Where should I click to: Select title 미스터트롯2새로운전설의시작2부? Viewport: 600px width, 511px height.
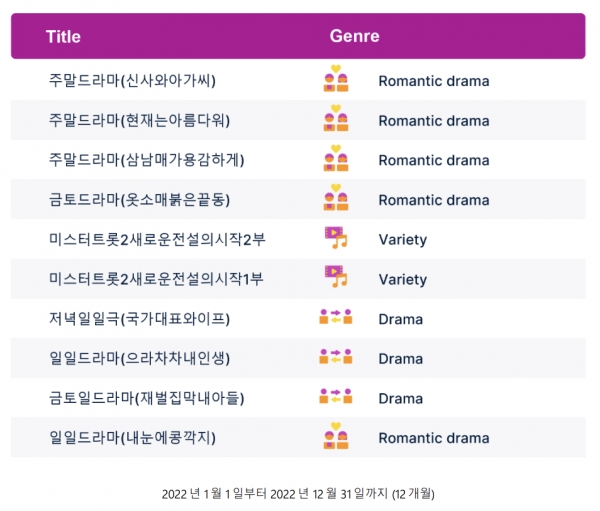click(x=157, y=240)
